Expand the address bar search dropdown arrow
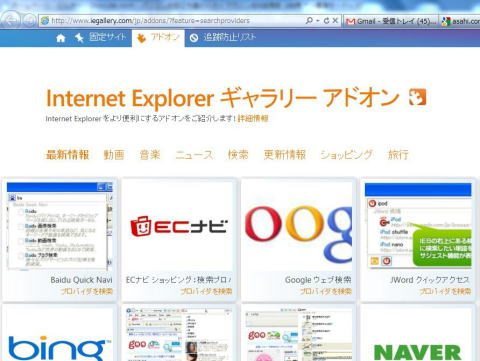This screenshot has height=361, width=480. [x=318, y=21]
